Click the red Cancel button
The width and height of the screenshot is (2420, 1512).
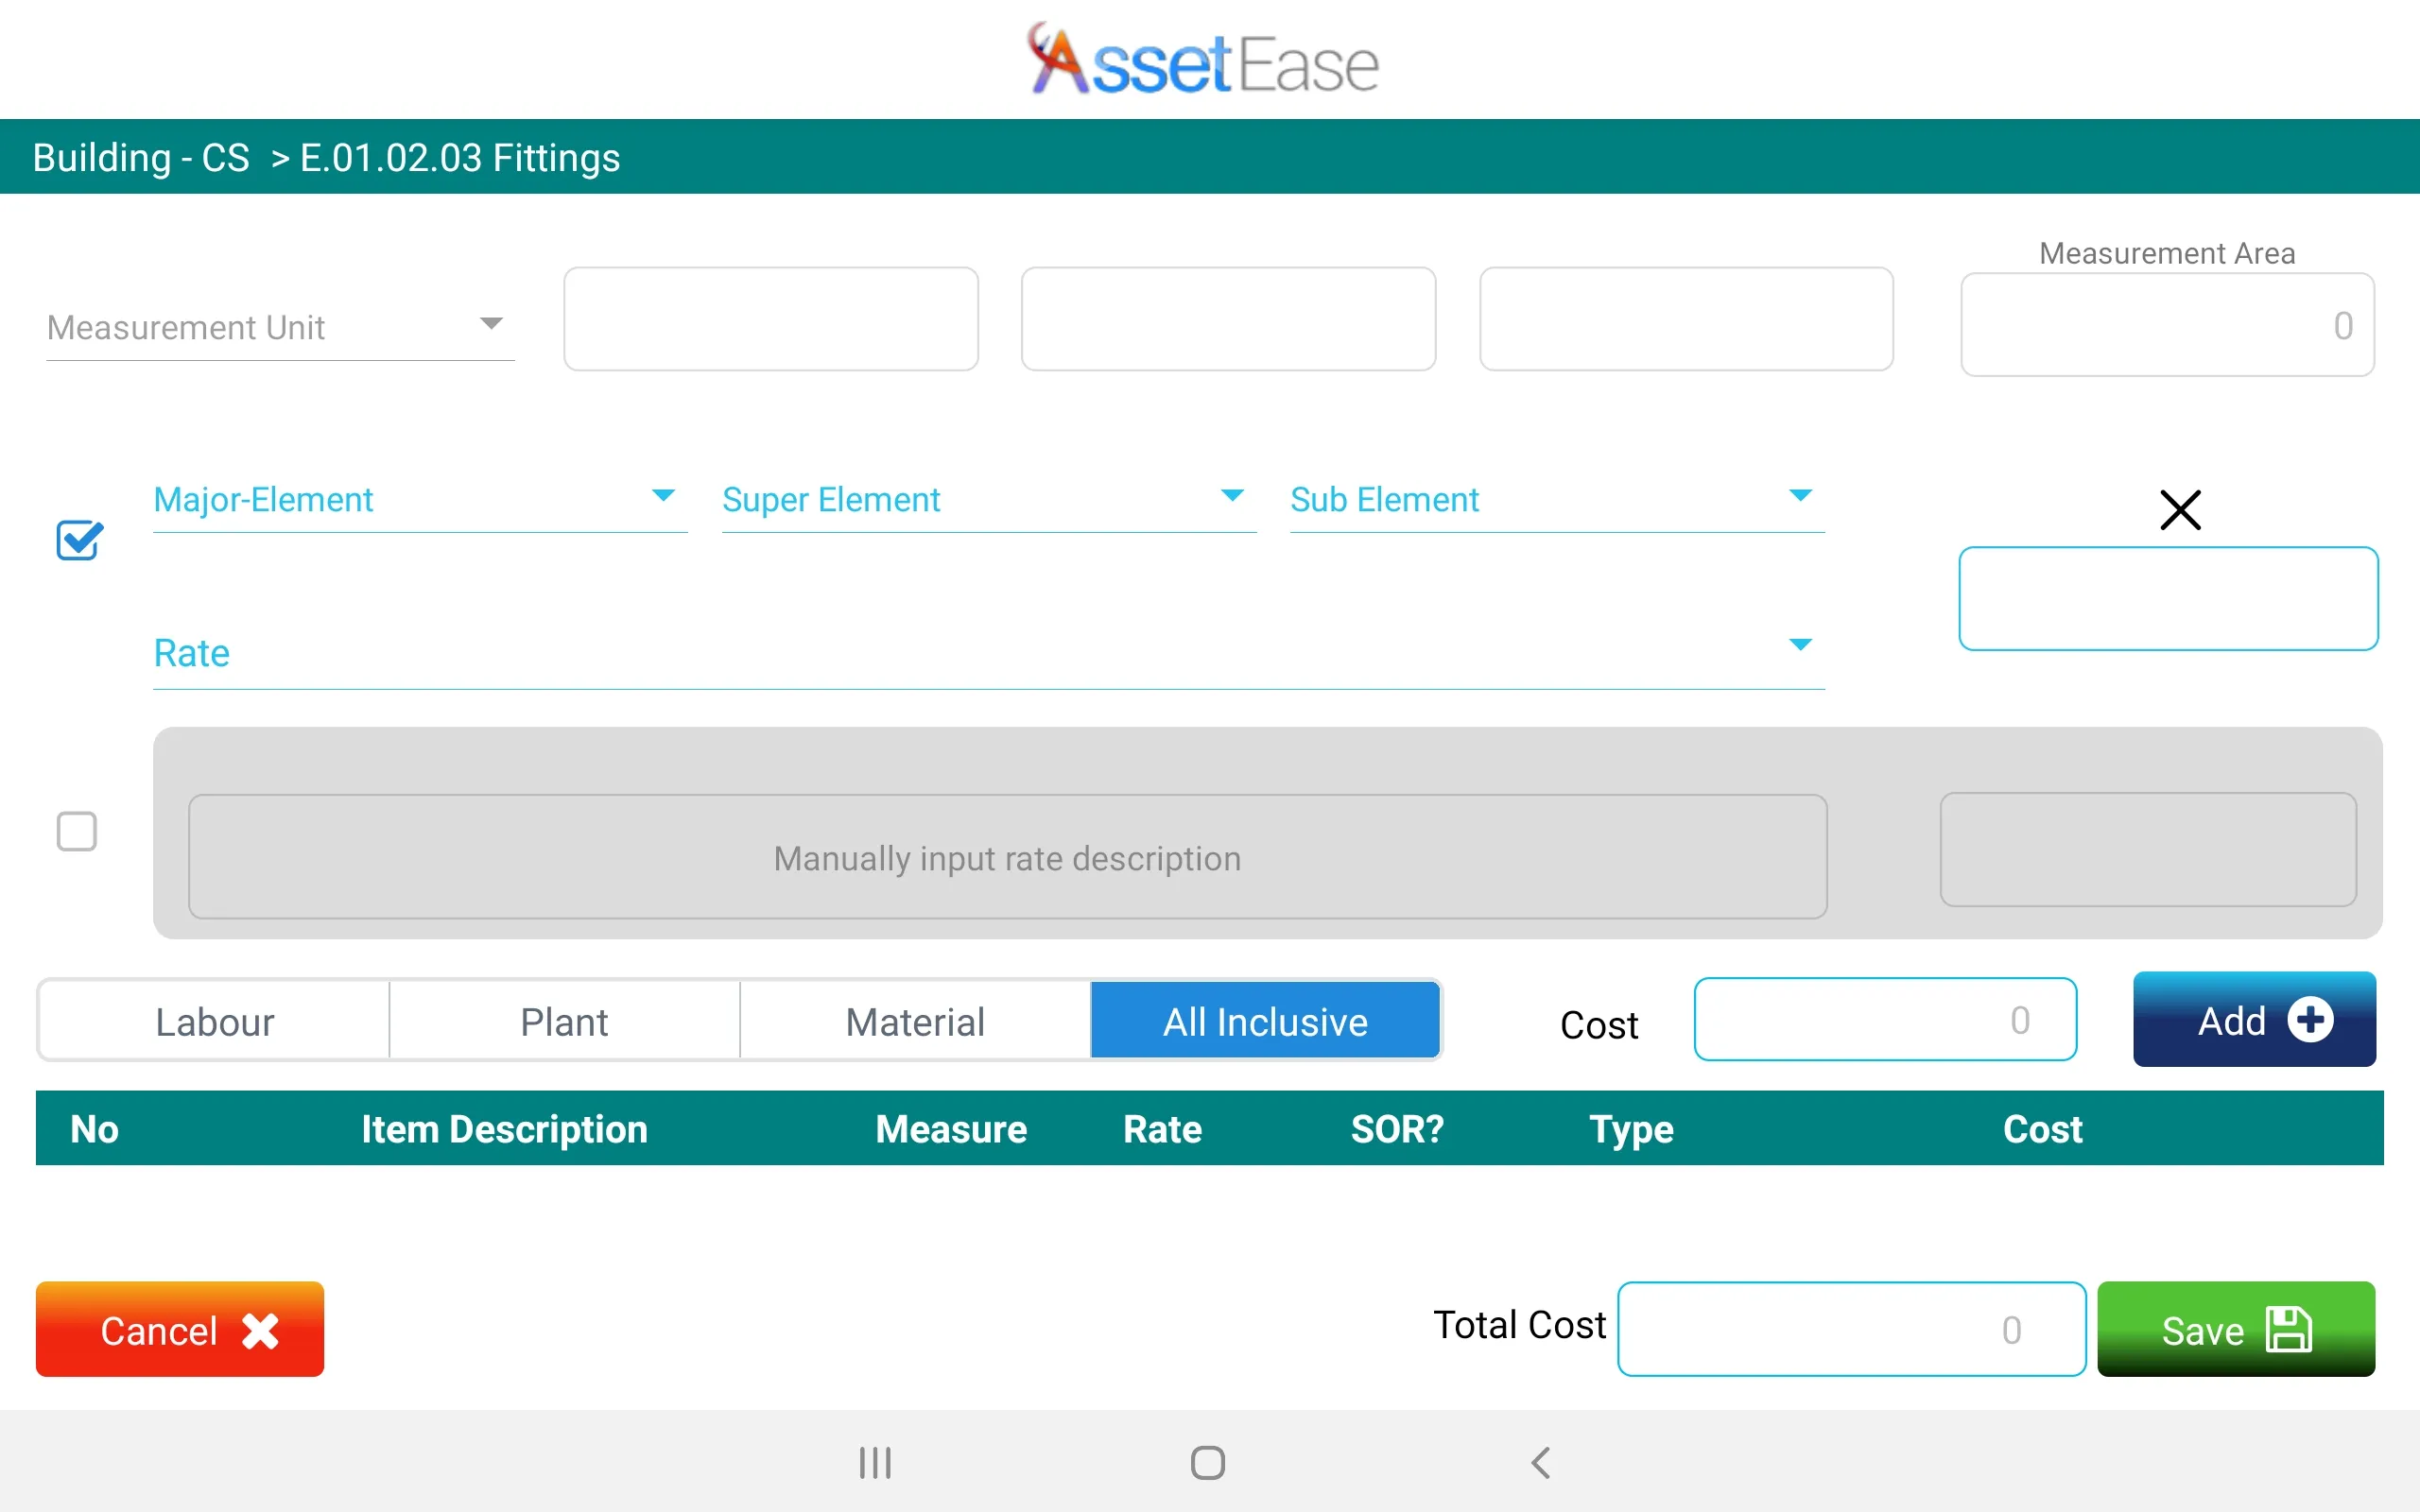click(x=180, y=1329)
